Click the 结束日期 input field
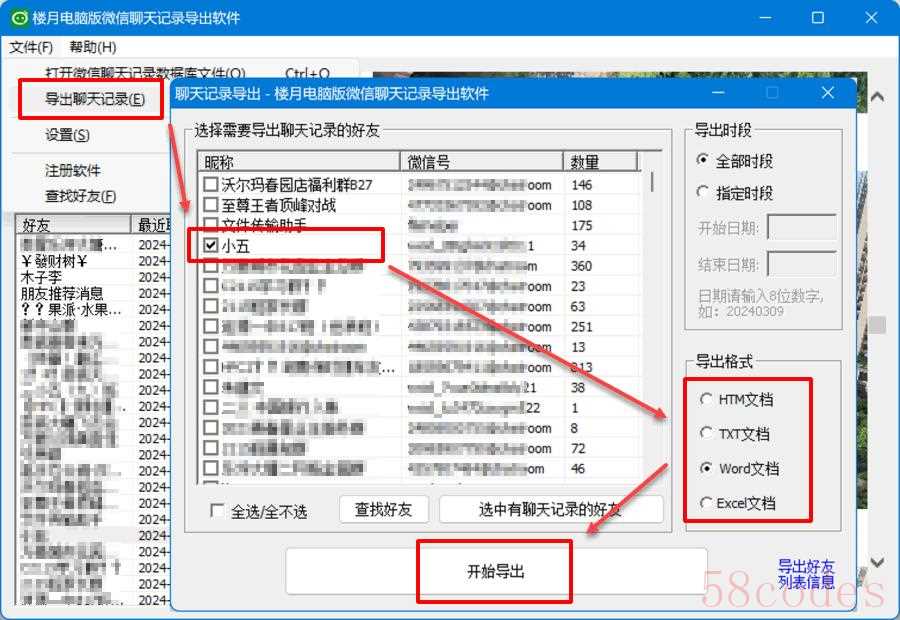900x620 pixels. click(801, 264)
